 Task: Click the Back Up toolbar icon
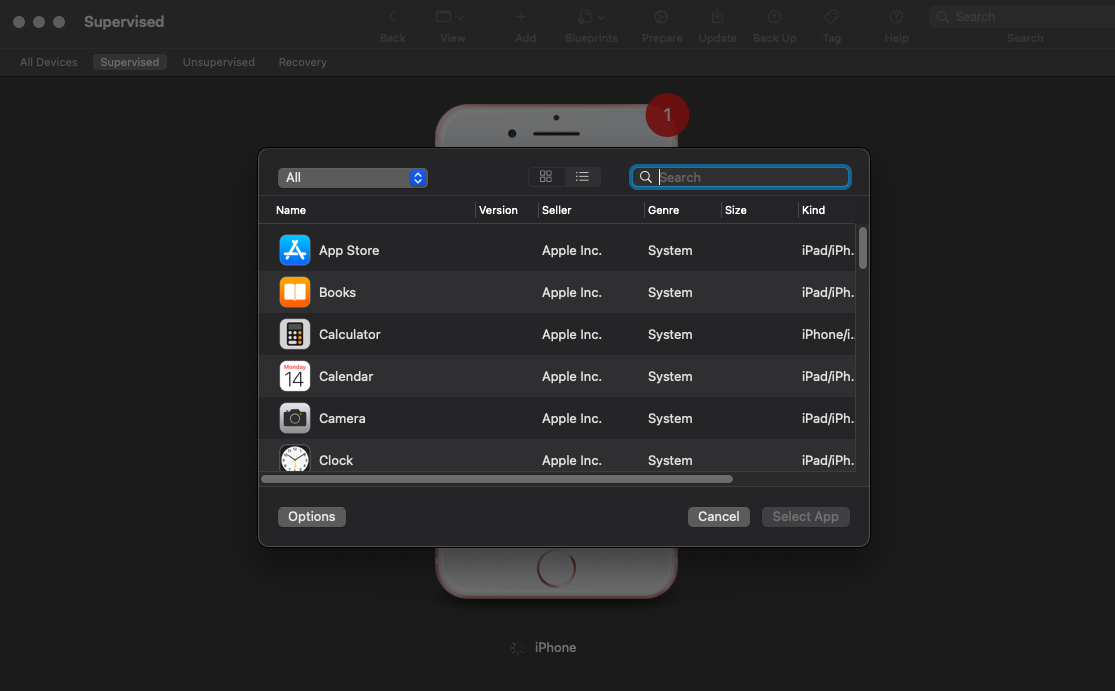click(774, 17)
